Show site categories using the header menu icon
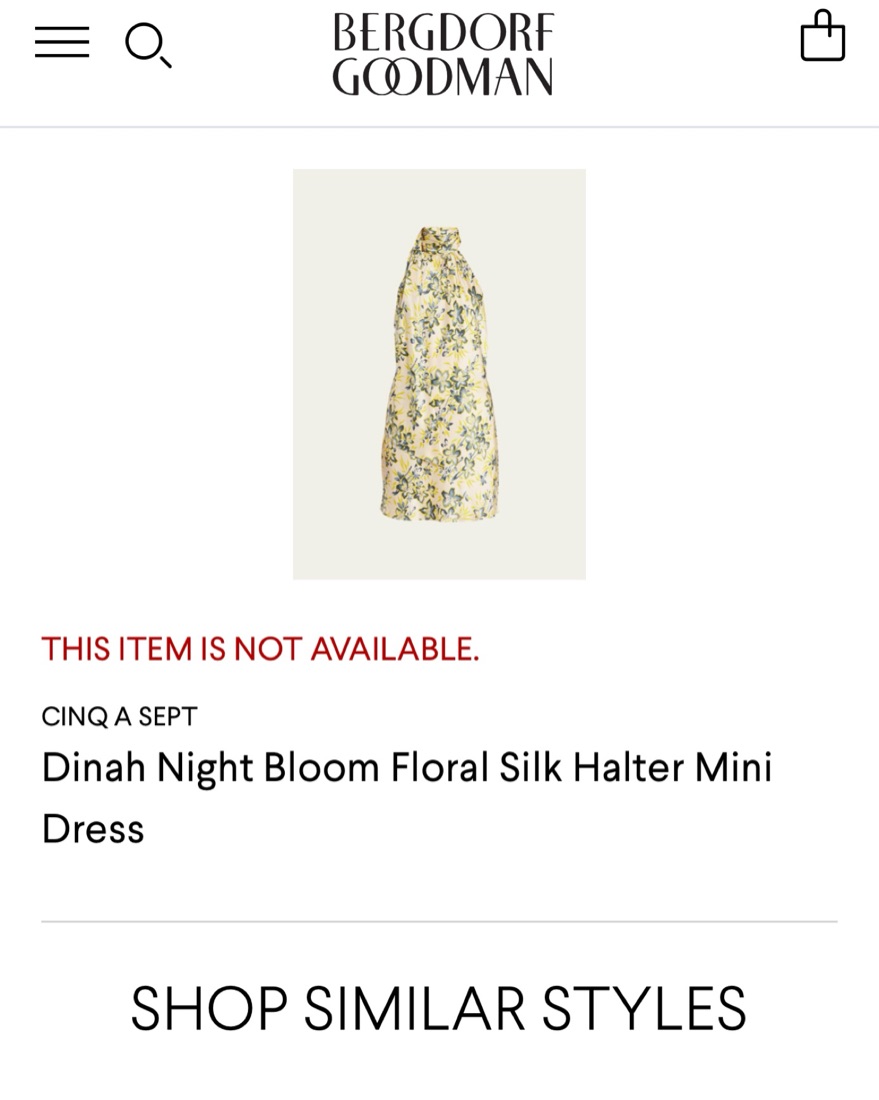Image resolution: width=879 pixels, height=1100 pixels. (62, 42)
